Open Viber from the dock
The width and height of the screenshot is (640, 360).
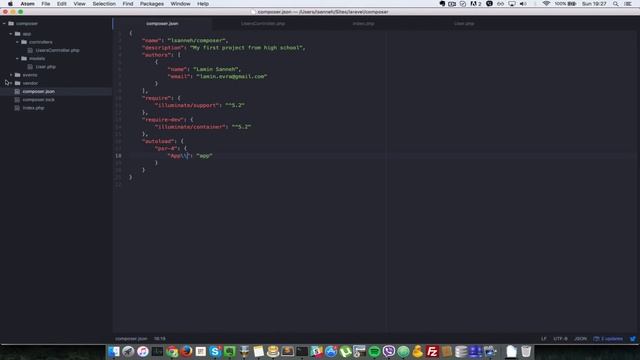pyautogui.click(x=389, y=351)
